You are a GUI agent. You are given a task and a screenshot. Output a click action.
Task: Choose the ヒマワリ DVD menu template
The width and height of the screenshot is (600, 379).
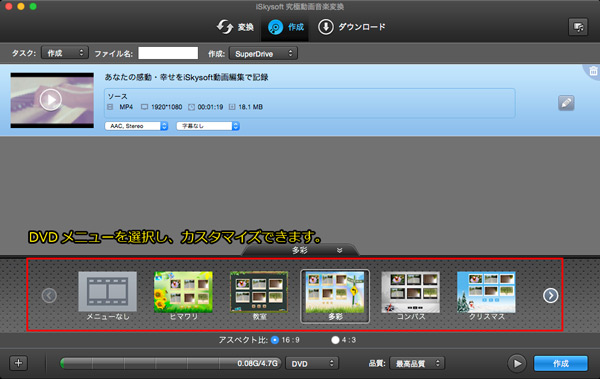183,296
